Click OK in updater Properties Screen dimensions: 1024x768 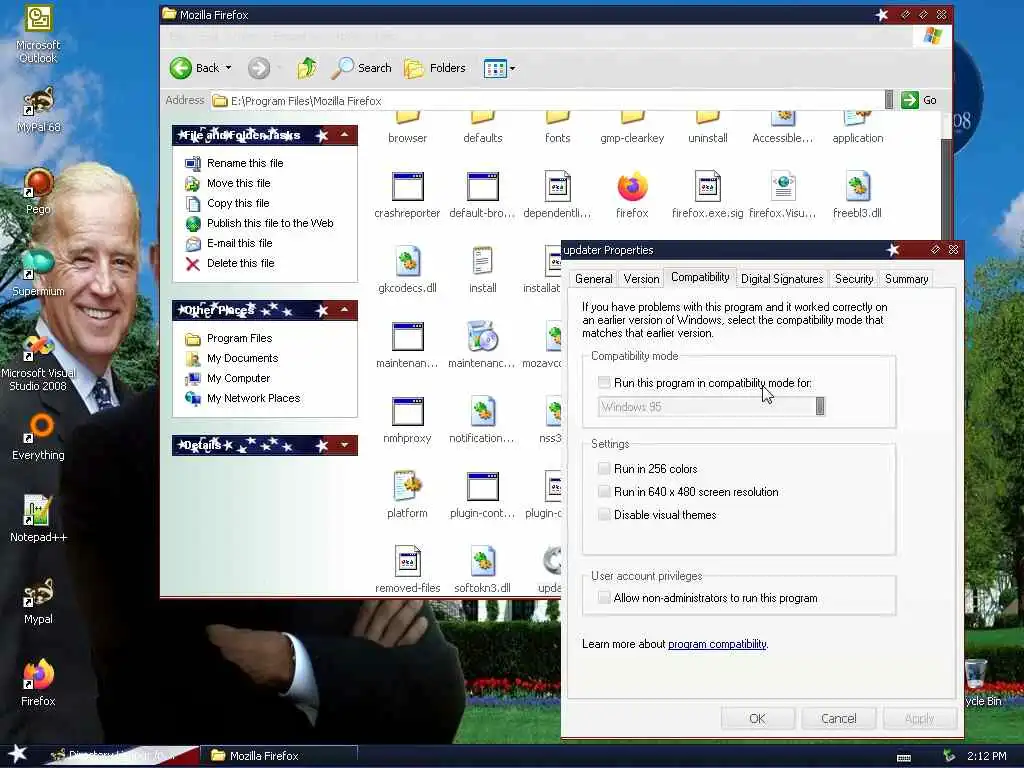point(758,718)
